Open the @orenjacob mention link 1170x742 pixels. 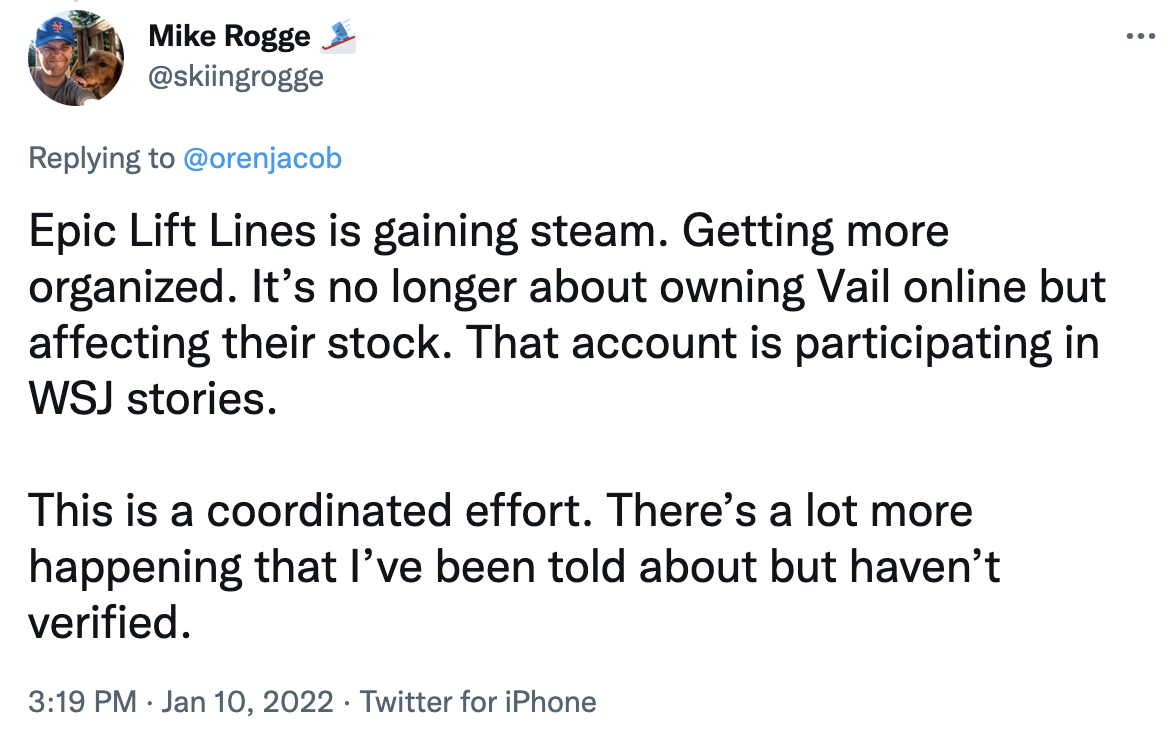coord(262,158)
